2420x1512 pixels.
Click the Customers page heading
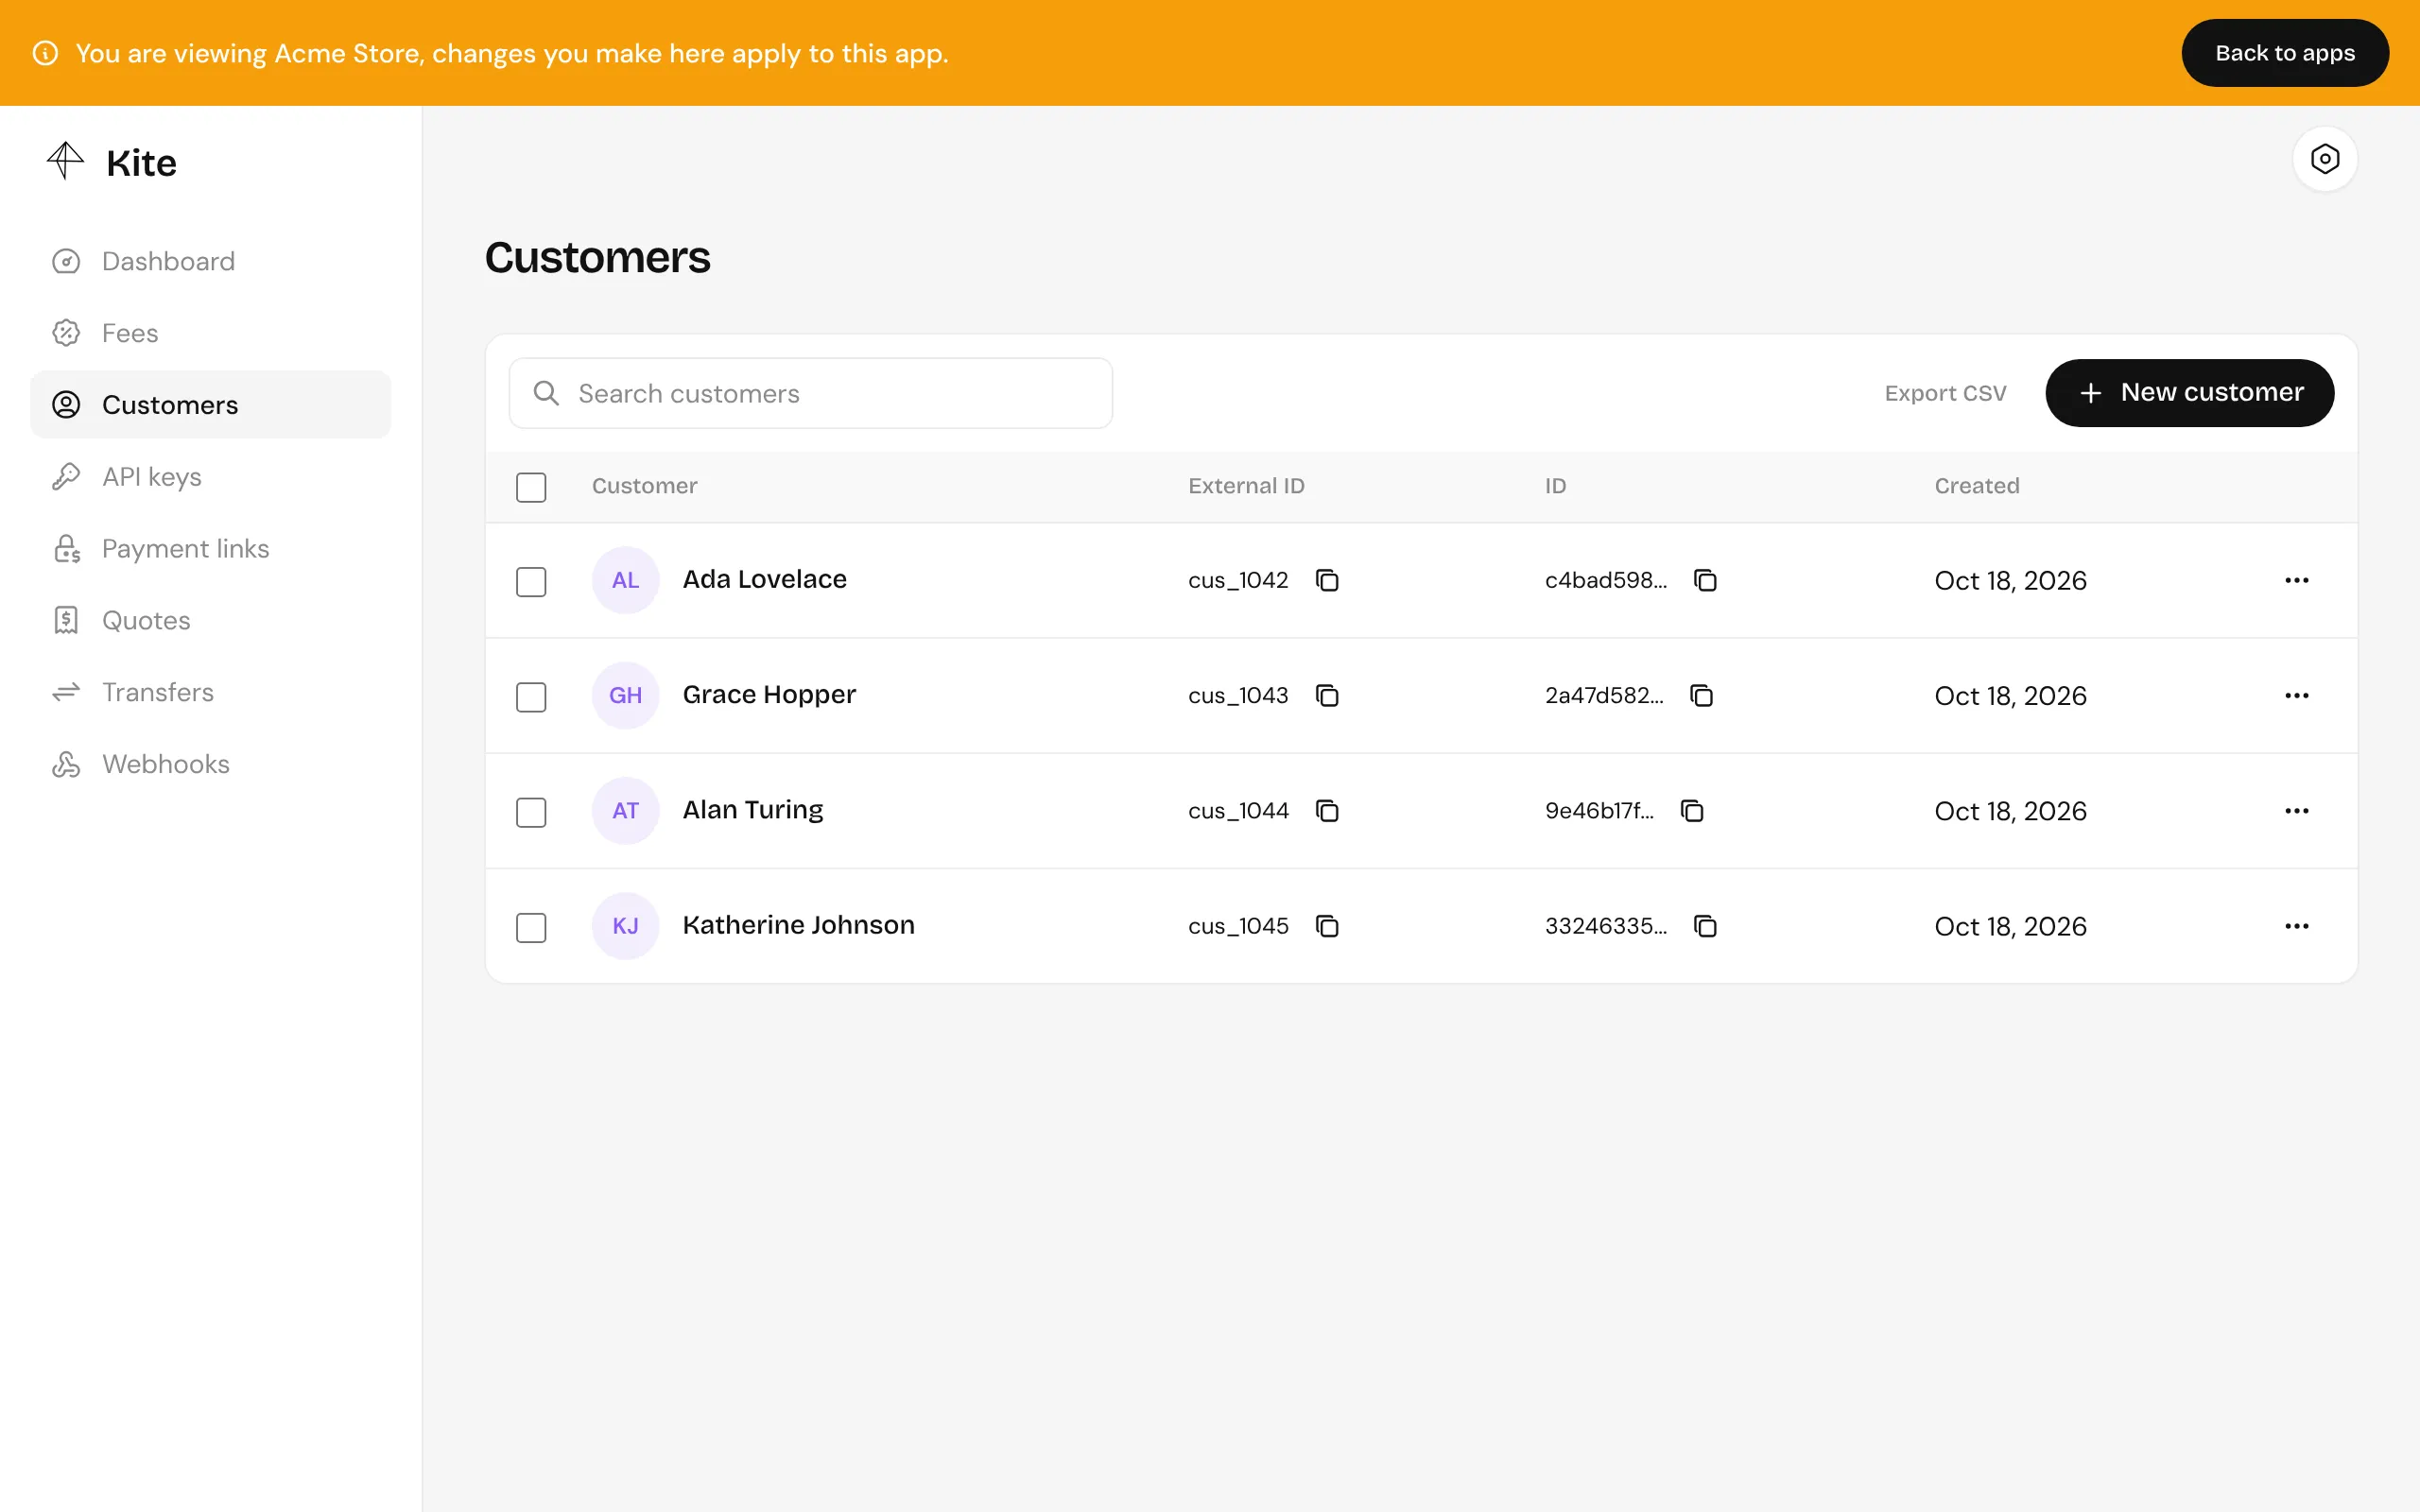(x=597, y=258)
